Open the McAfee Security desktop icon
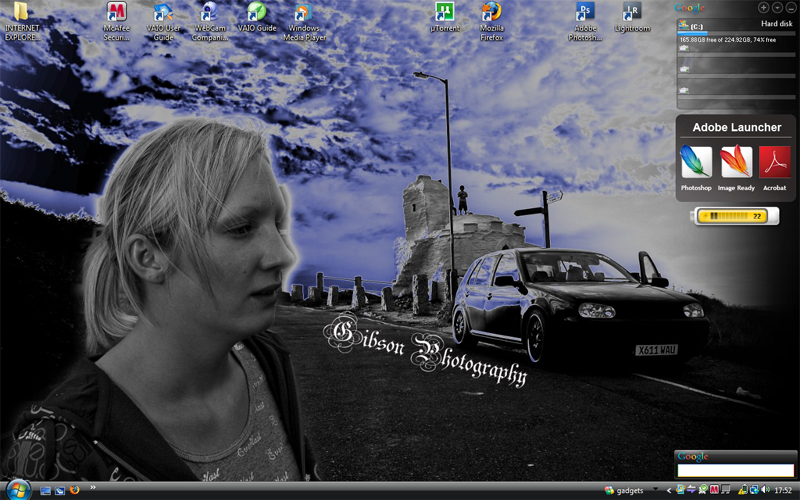The width and height of the screenshot is (800, 500). [x=117, y=13]
